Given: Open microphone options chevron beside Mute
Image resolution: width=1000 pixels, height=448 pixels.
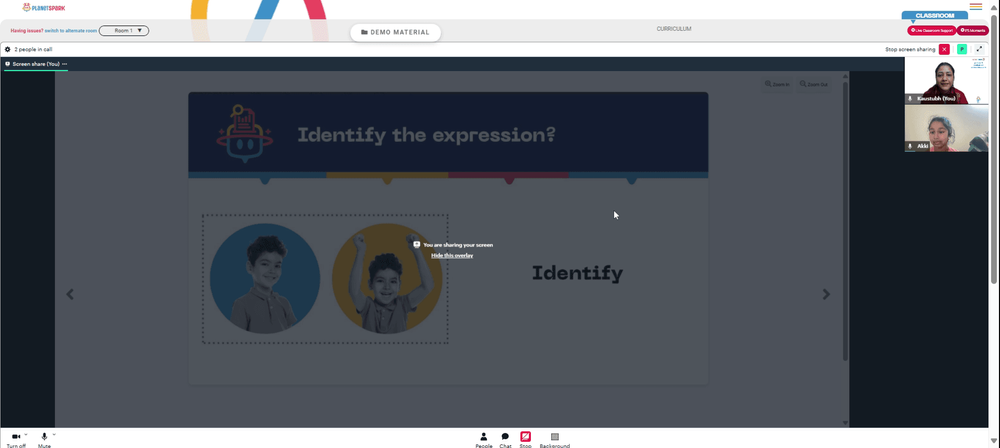Looking at the screenshot, I should (54, 435).
